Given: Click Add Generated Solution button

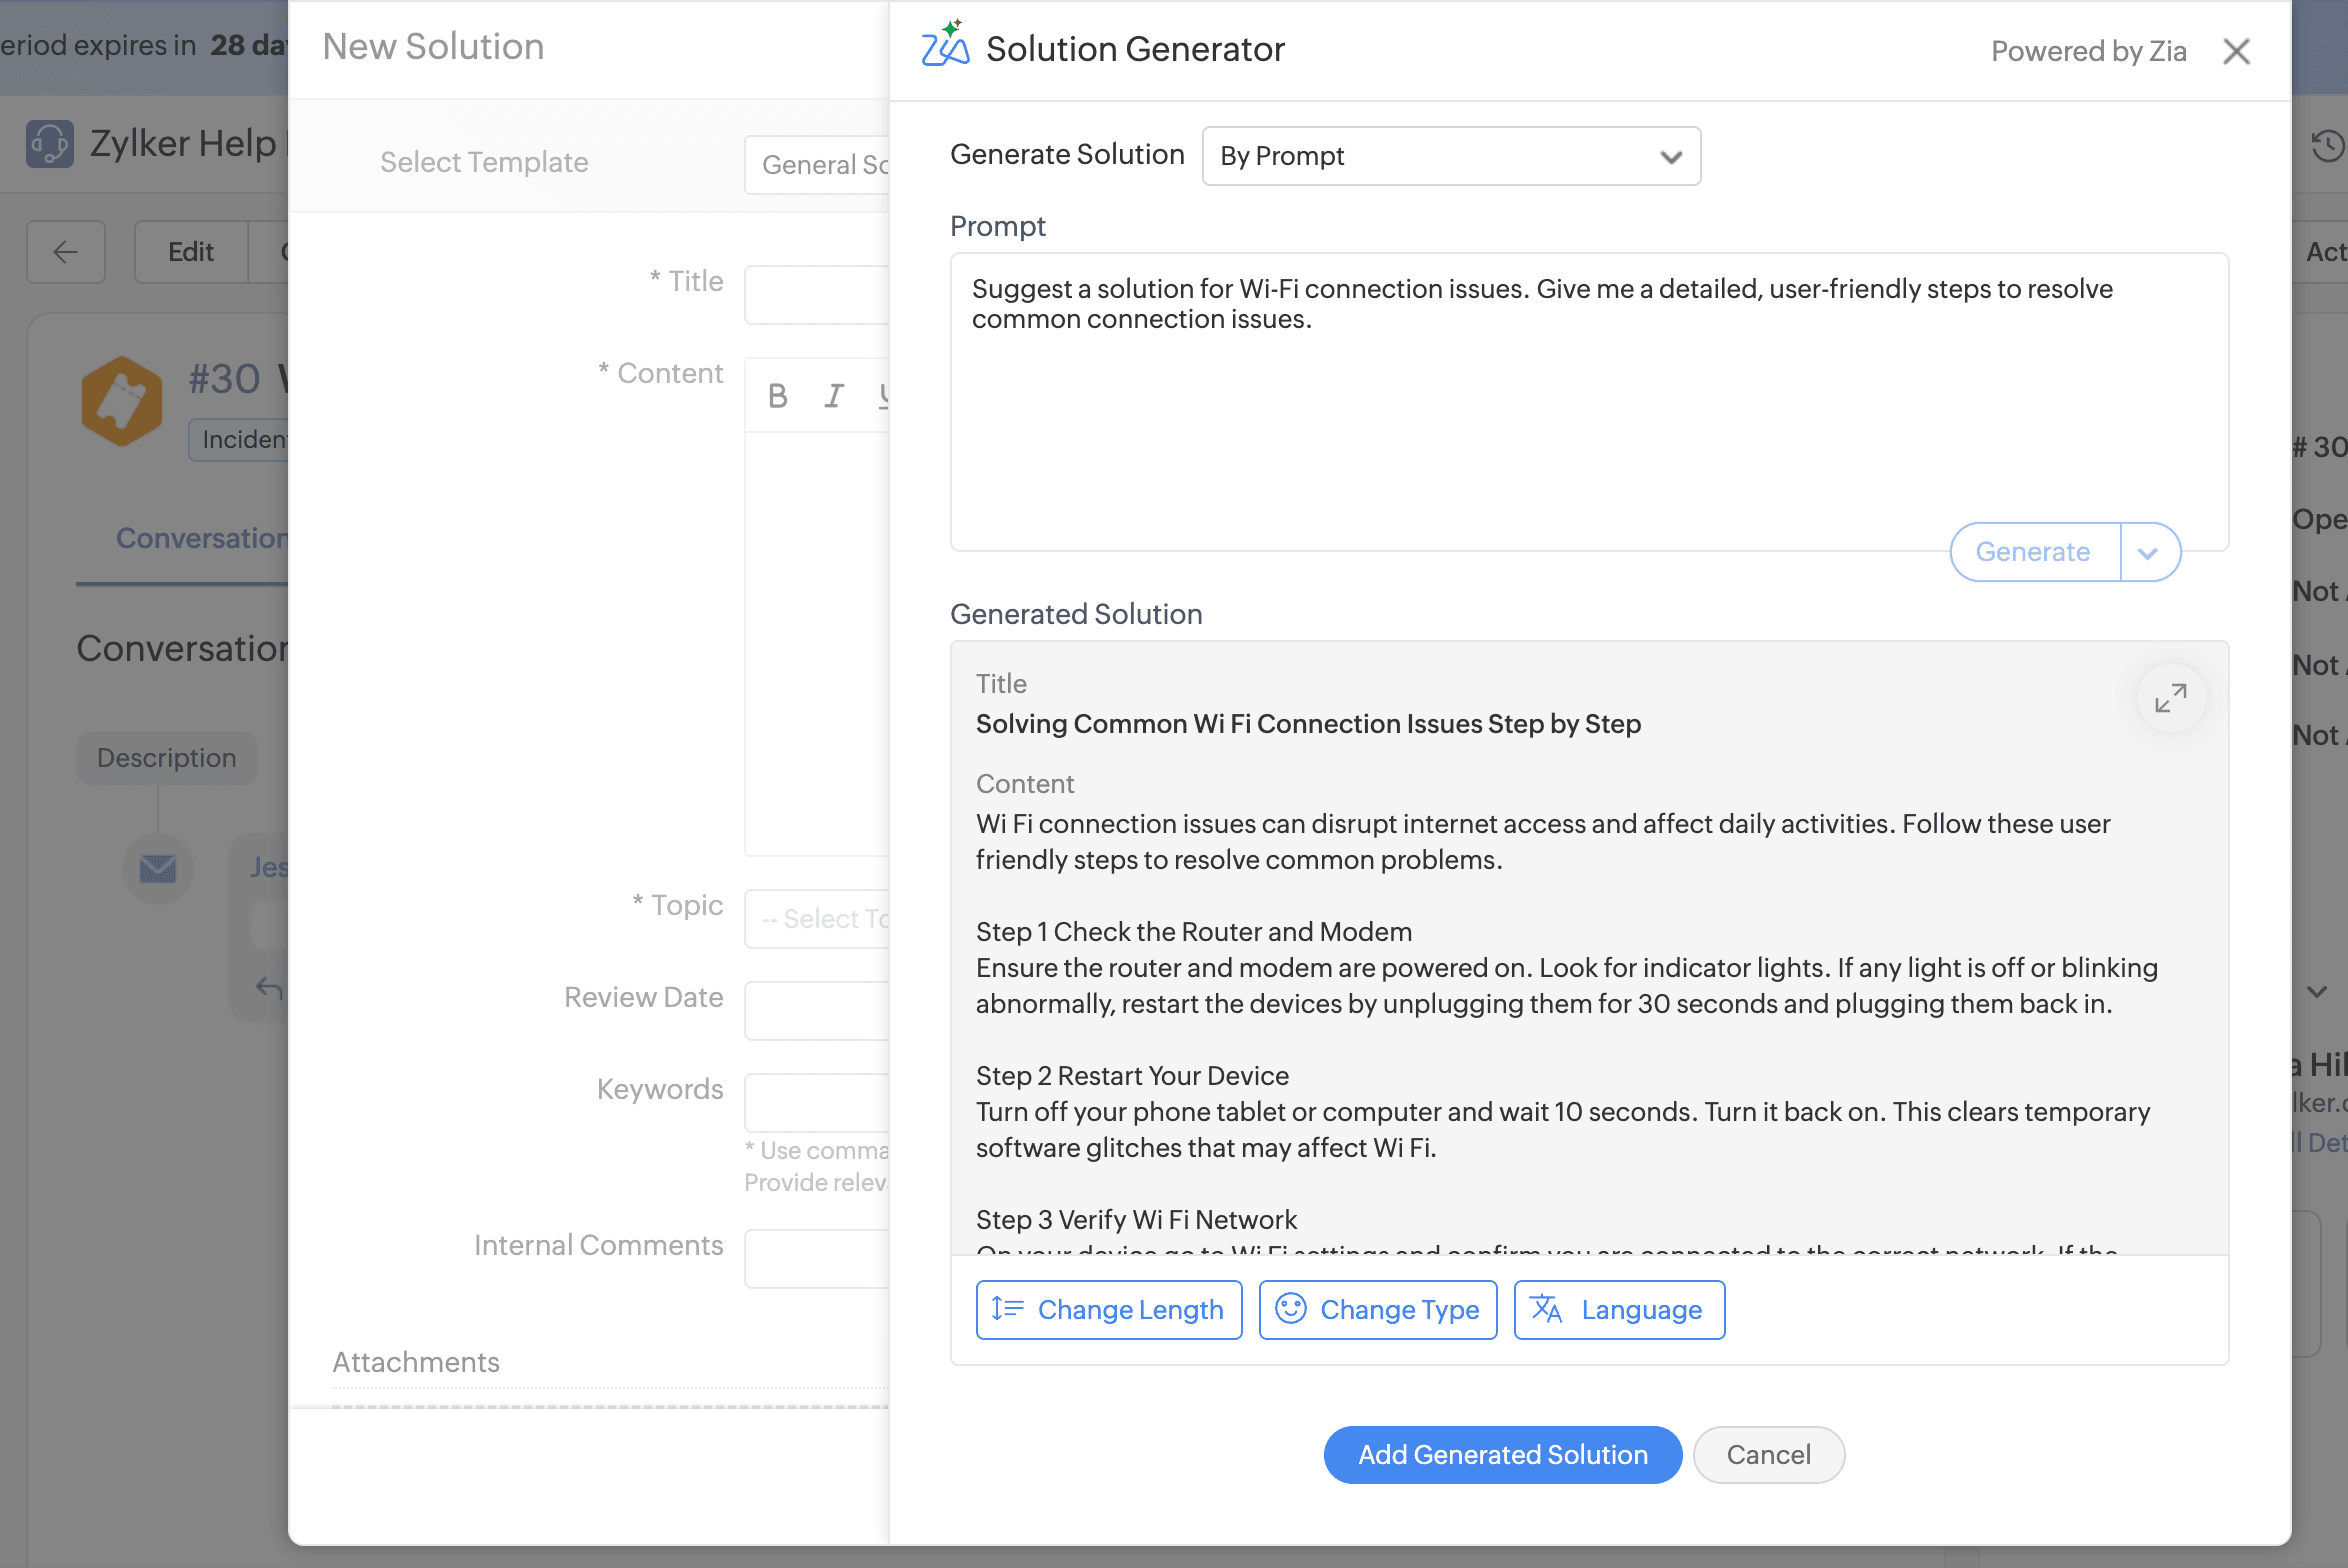Looking at the screenshot, I should [1502, 1454].
